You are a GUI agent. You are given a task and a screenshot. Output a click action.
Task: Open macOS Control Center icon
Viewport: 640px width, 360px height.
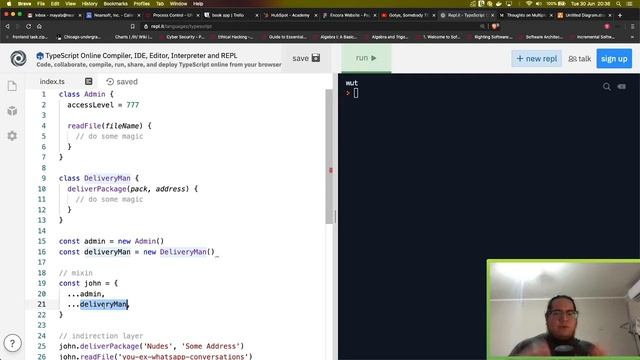630,4
